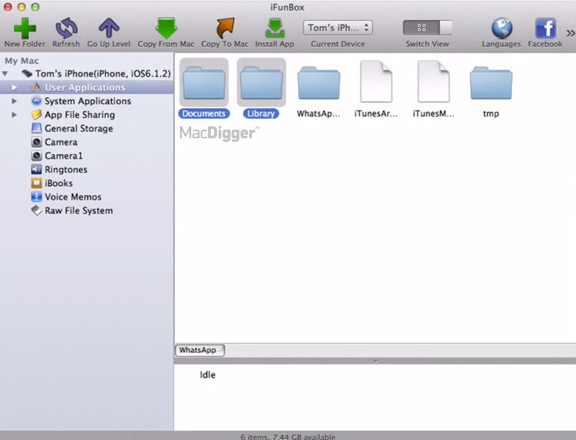The height and width of the screenshot is (440, 576).
Task: Collapse the Tom's iPhone tree node
Action: [x=5, y=74]
